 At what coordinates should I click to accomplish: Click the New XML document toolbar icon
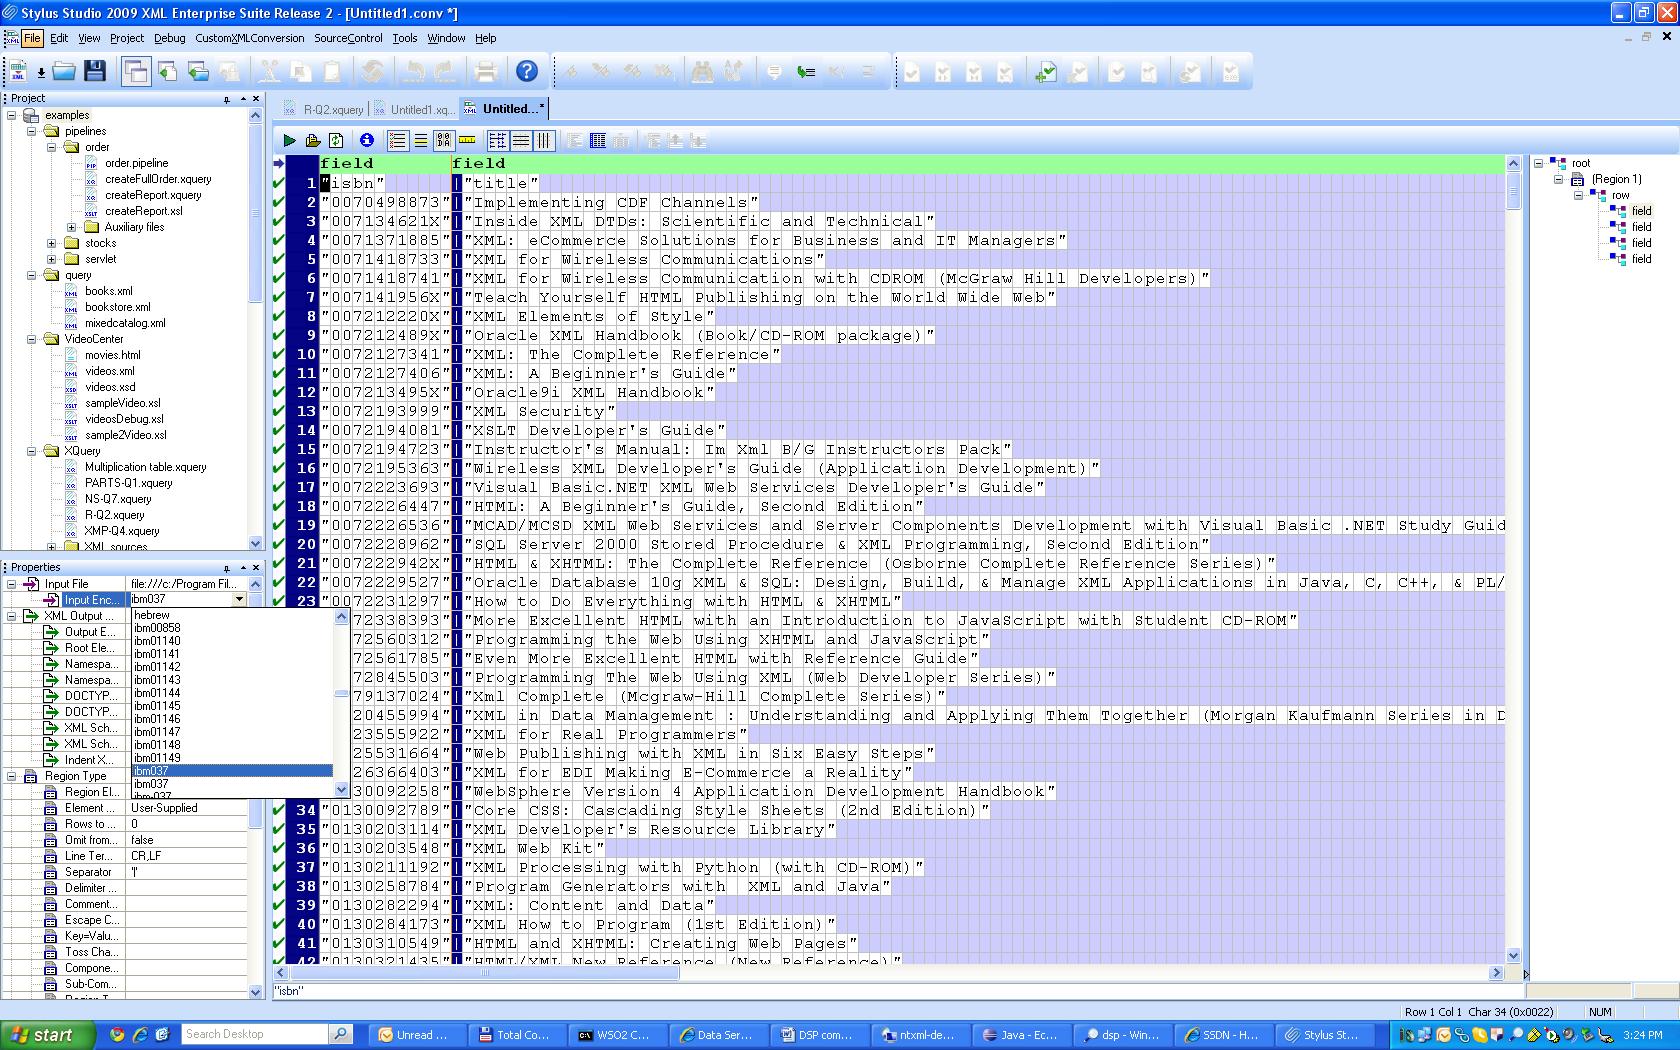(x=18, y=71)
